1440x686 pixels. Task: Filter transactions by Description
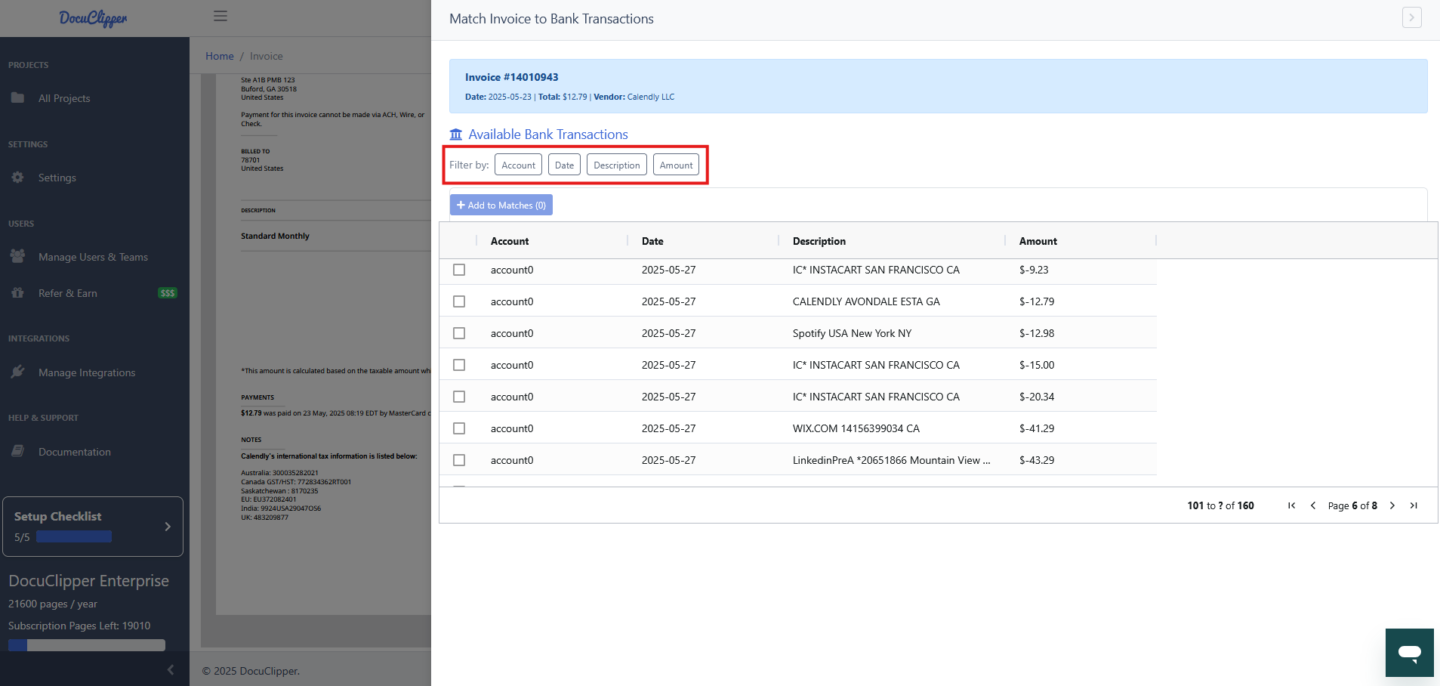(617, 165)
